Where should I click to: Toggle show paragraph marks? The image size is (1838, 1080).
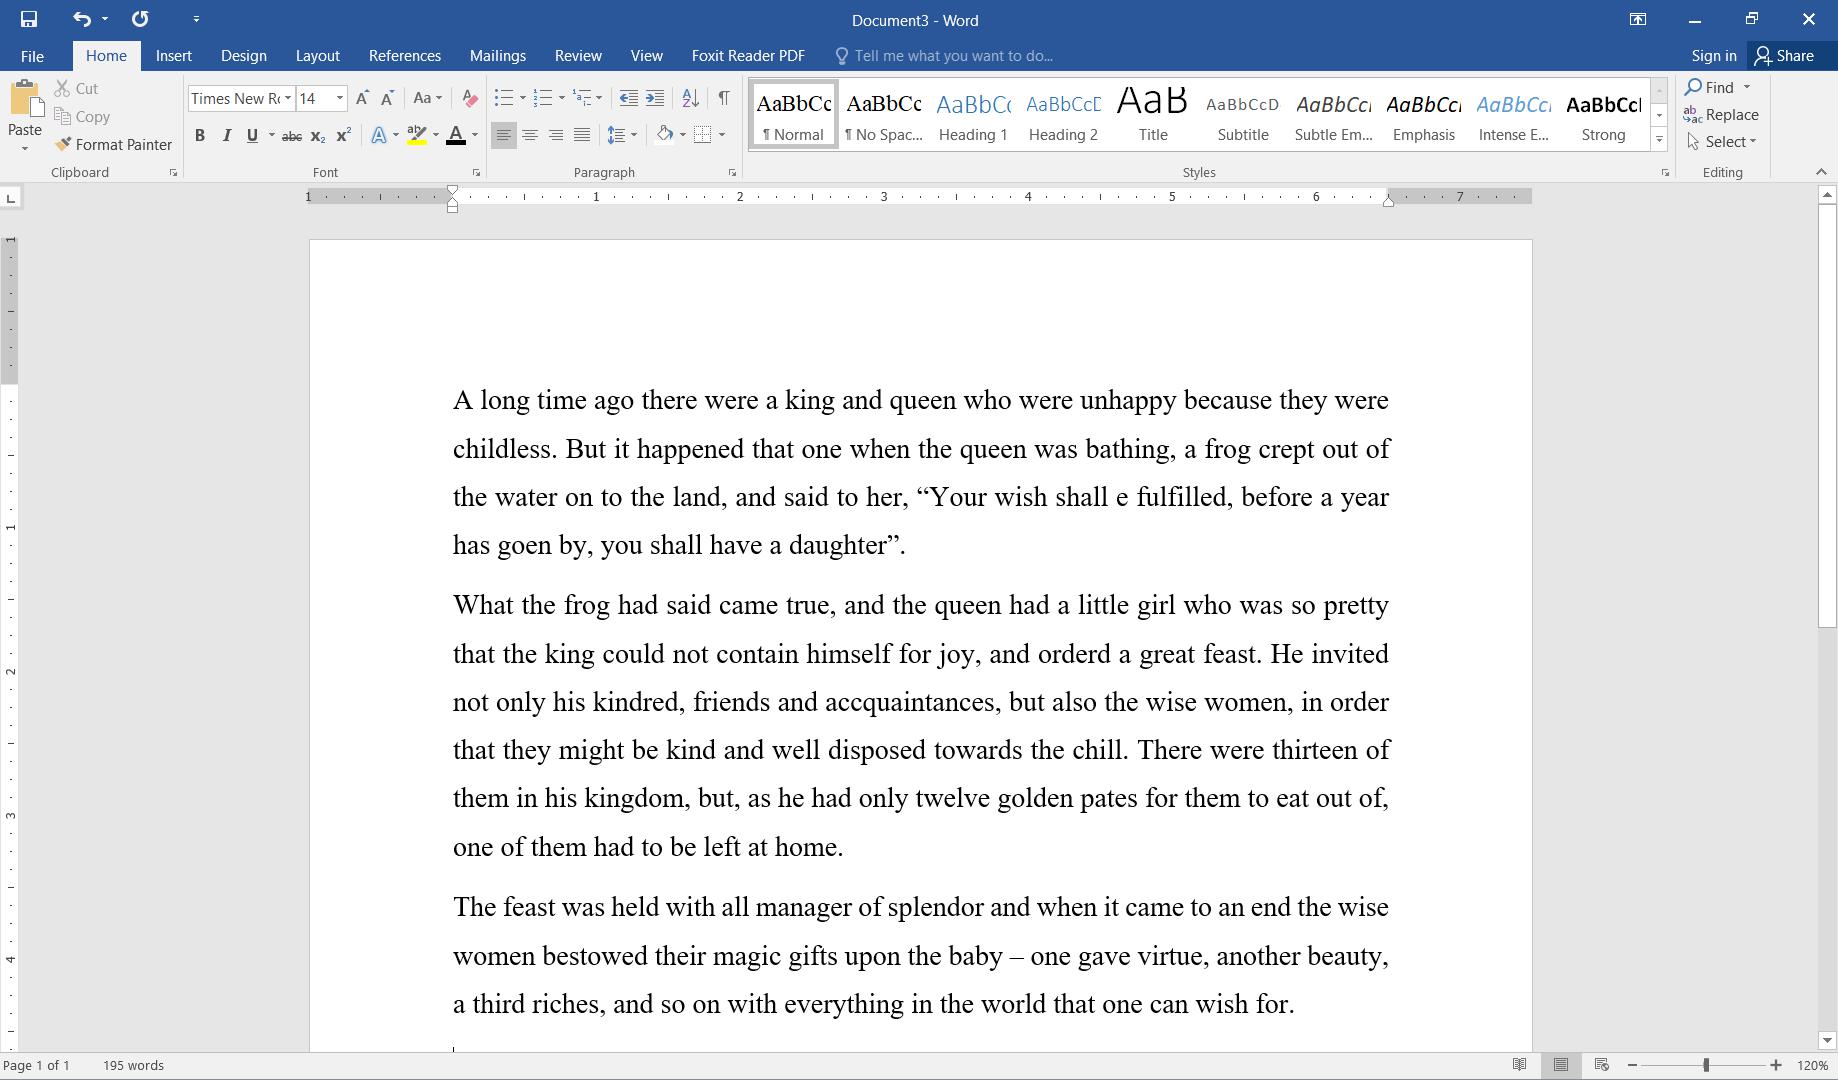723,98
